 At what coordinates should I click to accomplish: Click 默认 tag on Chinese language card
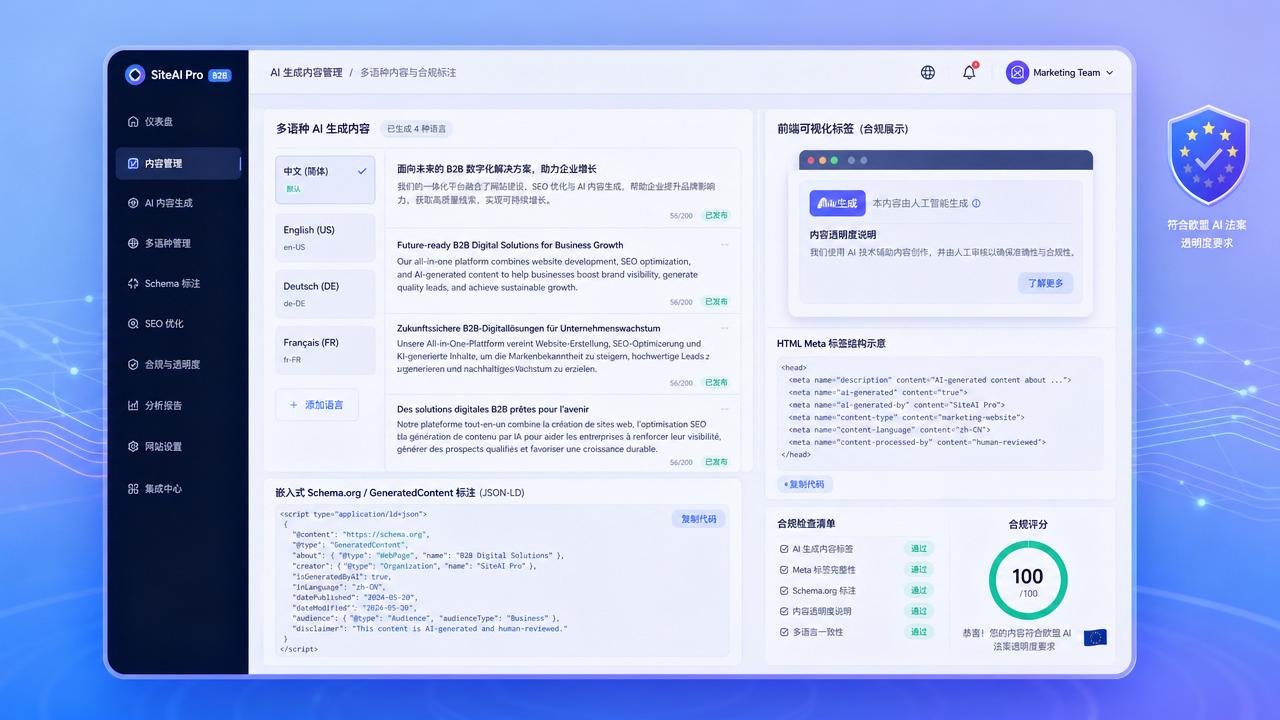[293, 189]
